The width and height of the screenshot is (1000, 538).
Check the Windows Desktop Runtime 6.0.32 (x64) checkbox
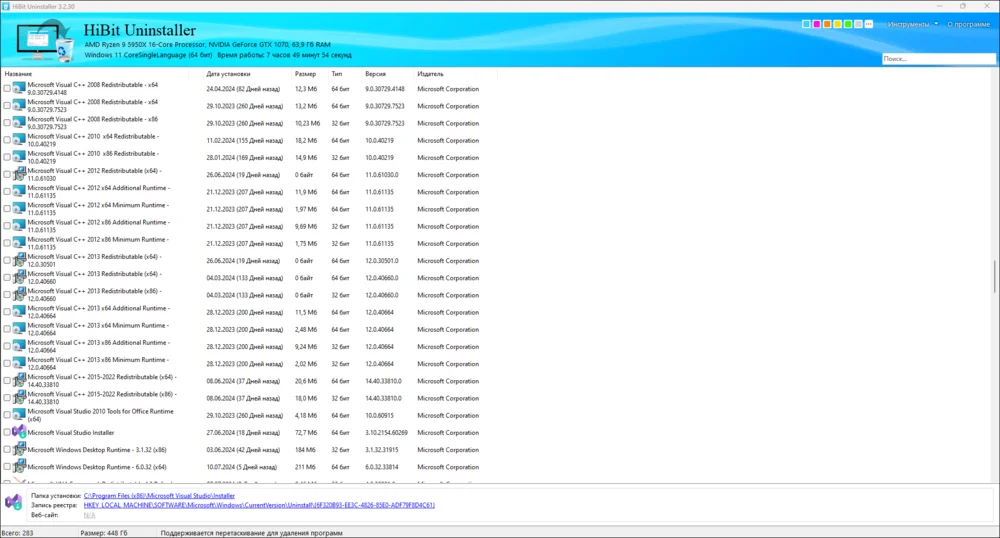coord(7,467)
